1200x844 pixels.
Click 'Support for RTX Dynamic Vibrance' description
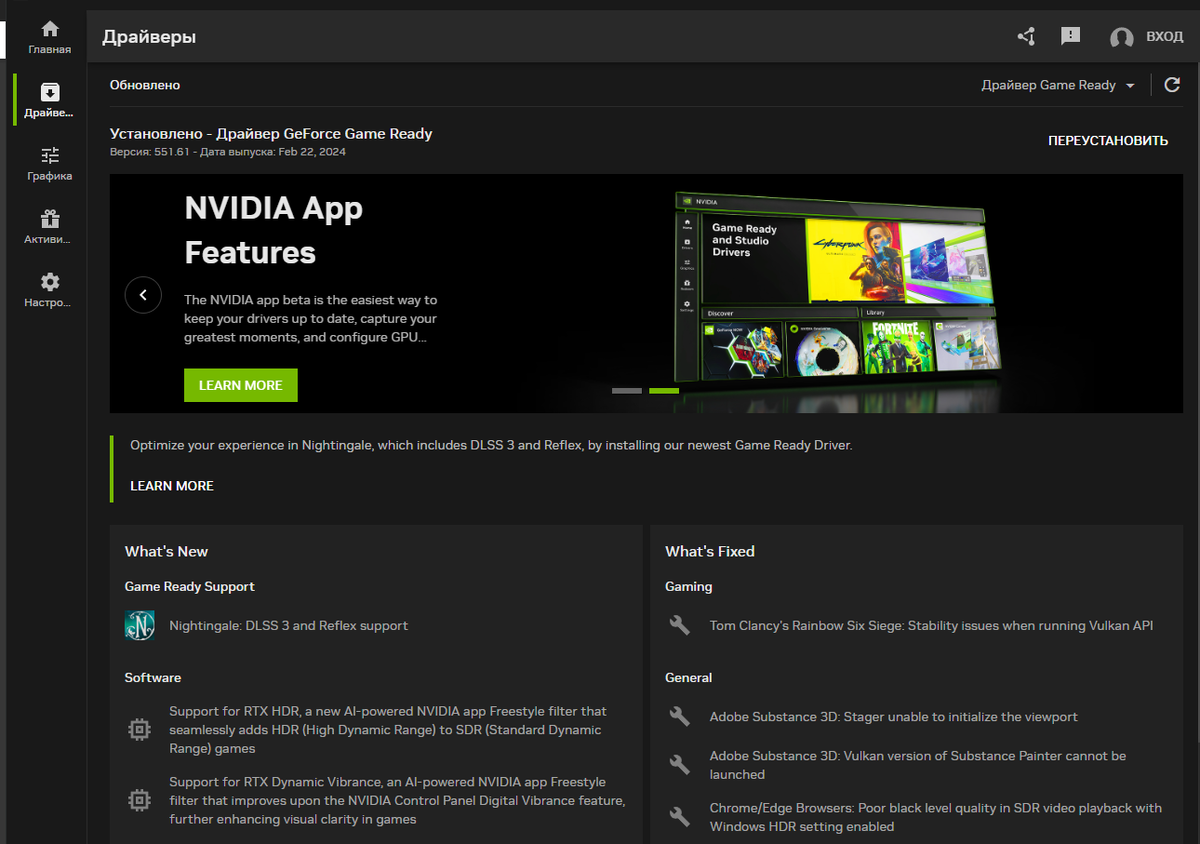pos(397,800)
